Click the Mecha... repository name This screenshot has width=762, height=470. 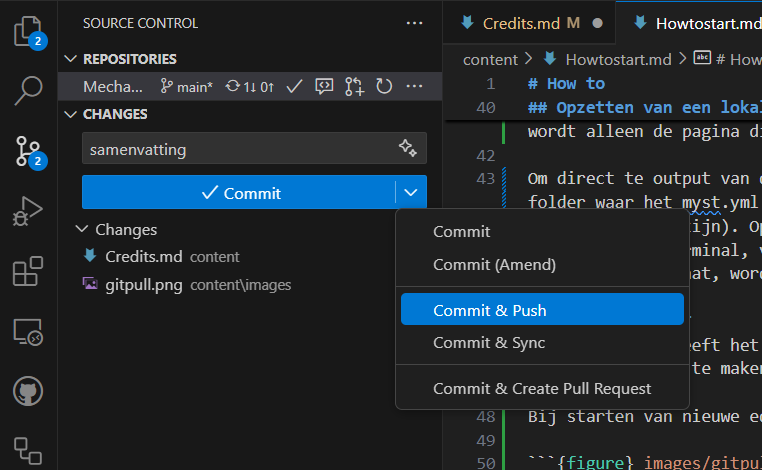tap(113, 87)
